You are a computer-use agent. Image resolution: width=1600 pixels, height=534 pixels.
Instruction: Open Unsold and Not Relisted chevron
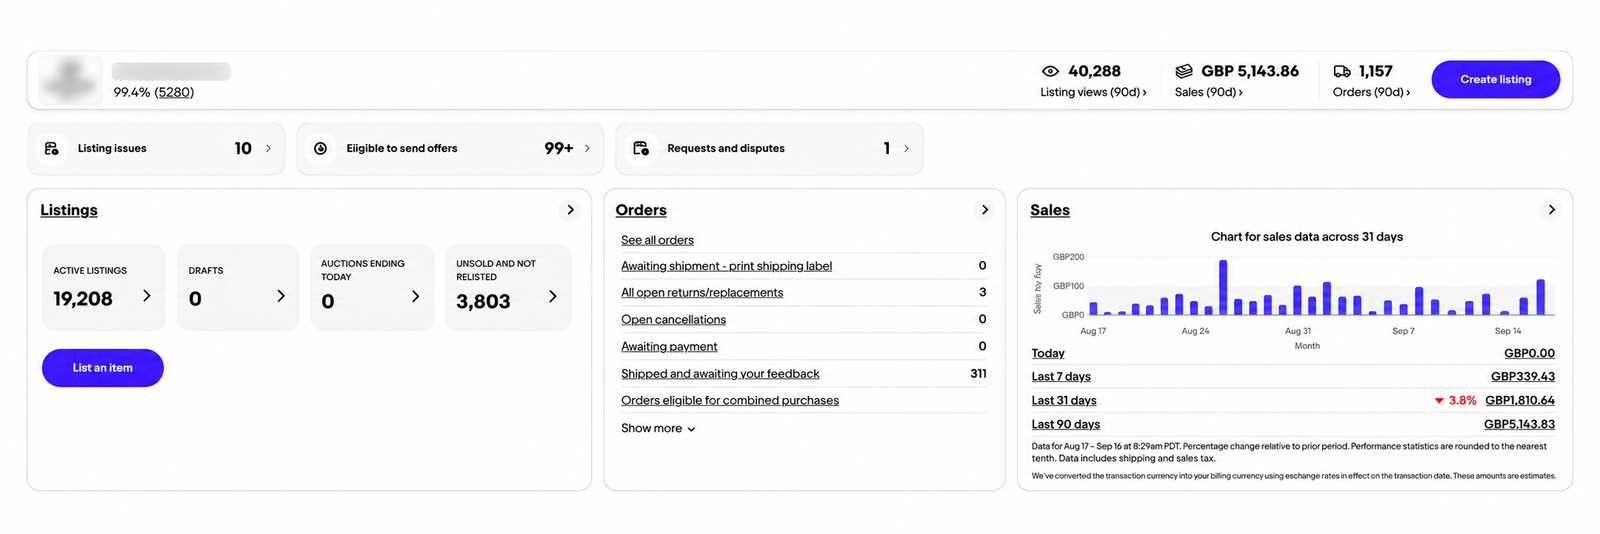click(x=553, y=296)
